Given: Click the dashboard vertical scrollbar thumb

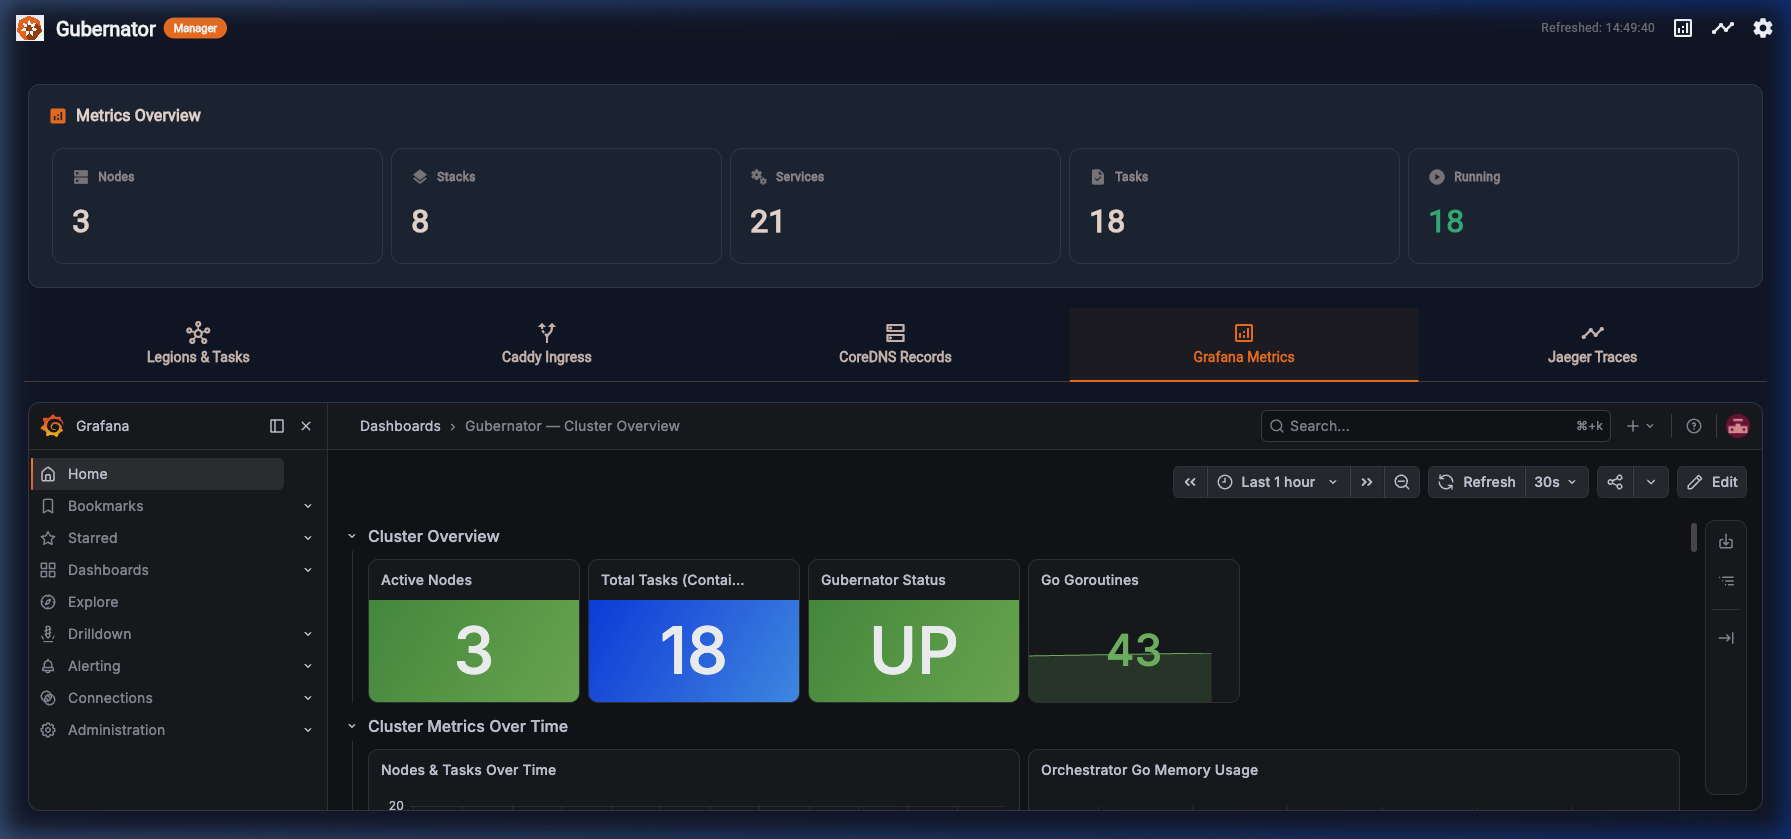Looking at the screenshot, I should [1694, 537].
